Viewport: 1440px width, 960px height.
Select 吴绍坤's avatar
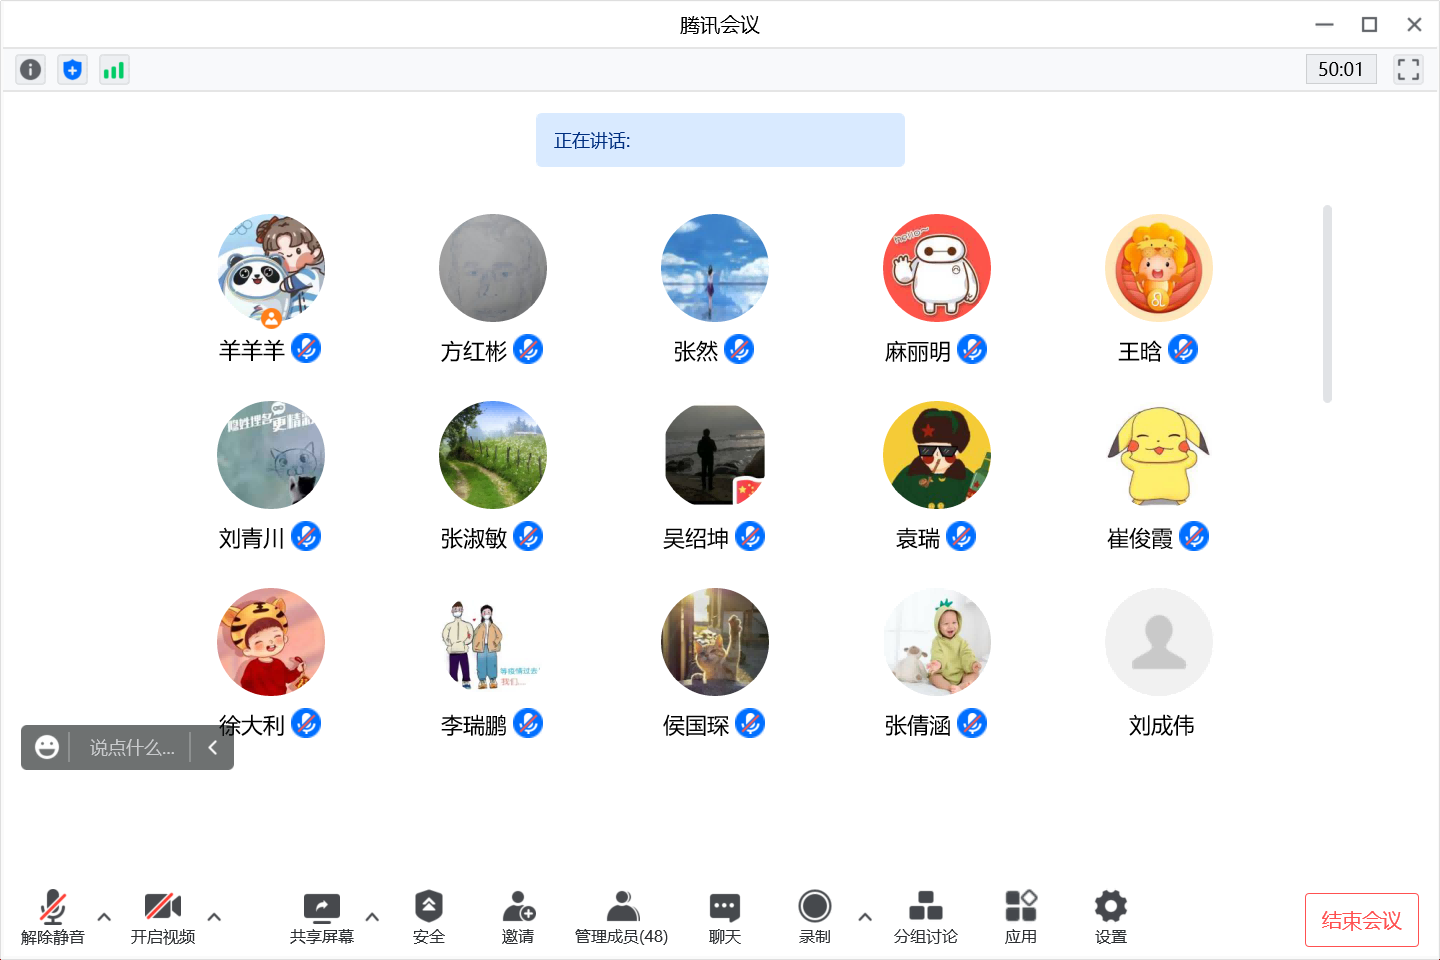click(x=715, y=455)
